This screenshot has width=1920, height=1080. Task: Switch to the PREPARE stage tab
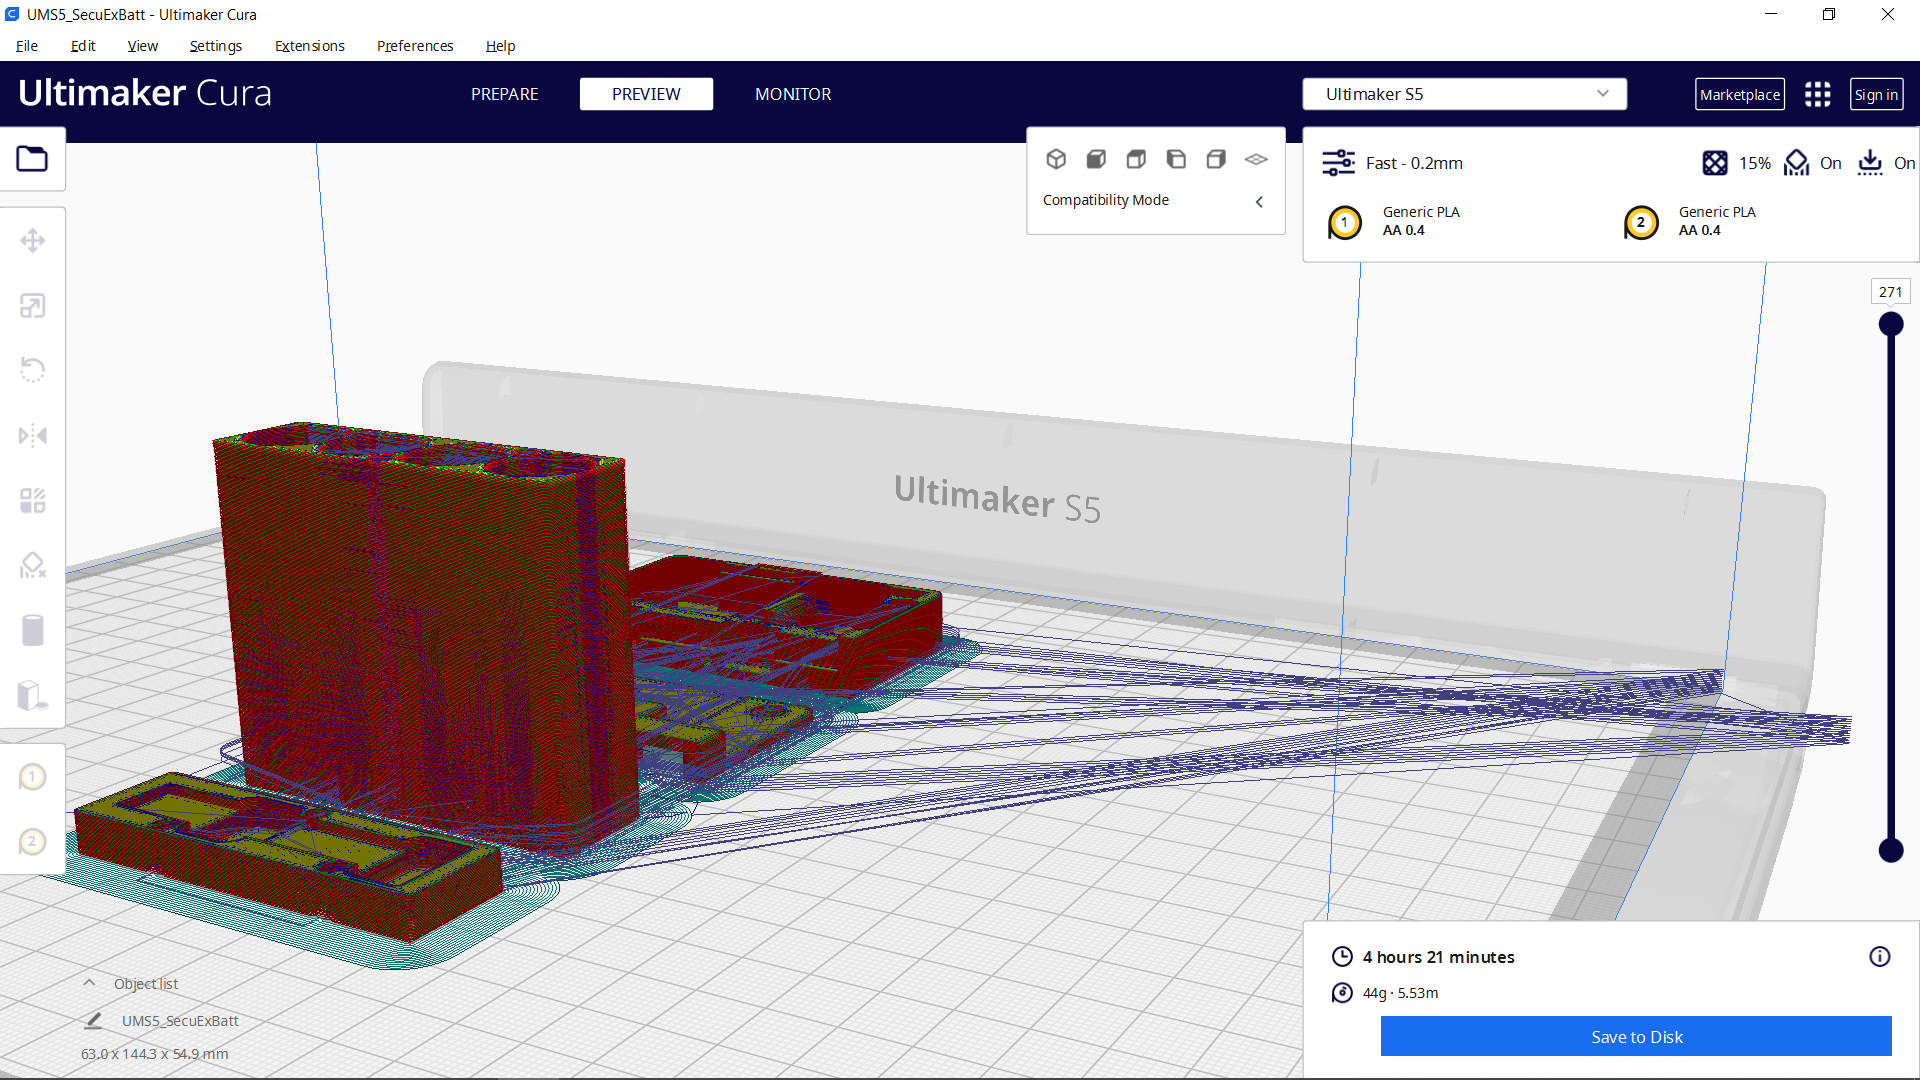(x=504, y=94)
